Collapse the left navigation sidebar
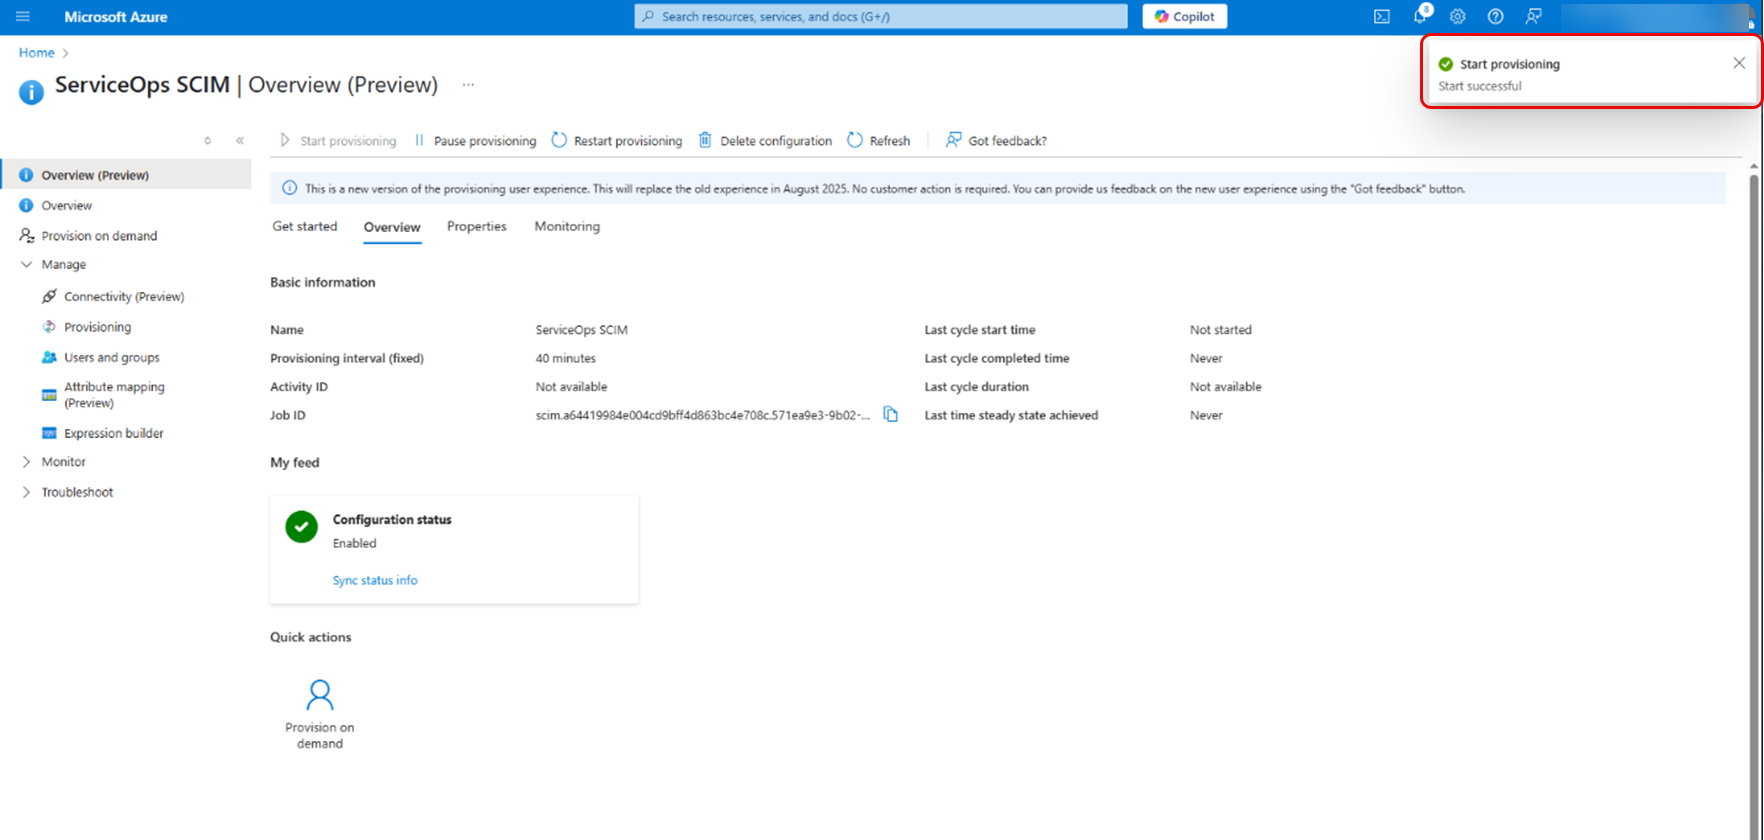This screenshot has height=840, width=1764. click(x=240, y=141)
